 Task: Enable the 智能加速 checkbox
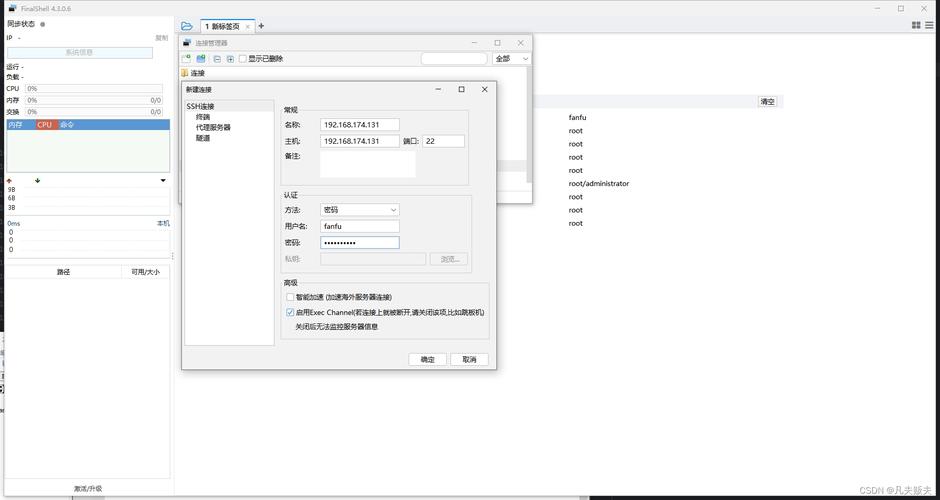[x=290, y=297]
